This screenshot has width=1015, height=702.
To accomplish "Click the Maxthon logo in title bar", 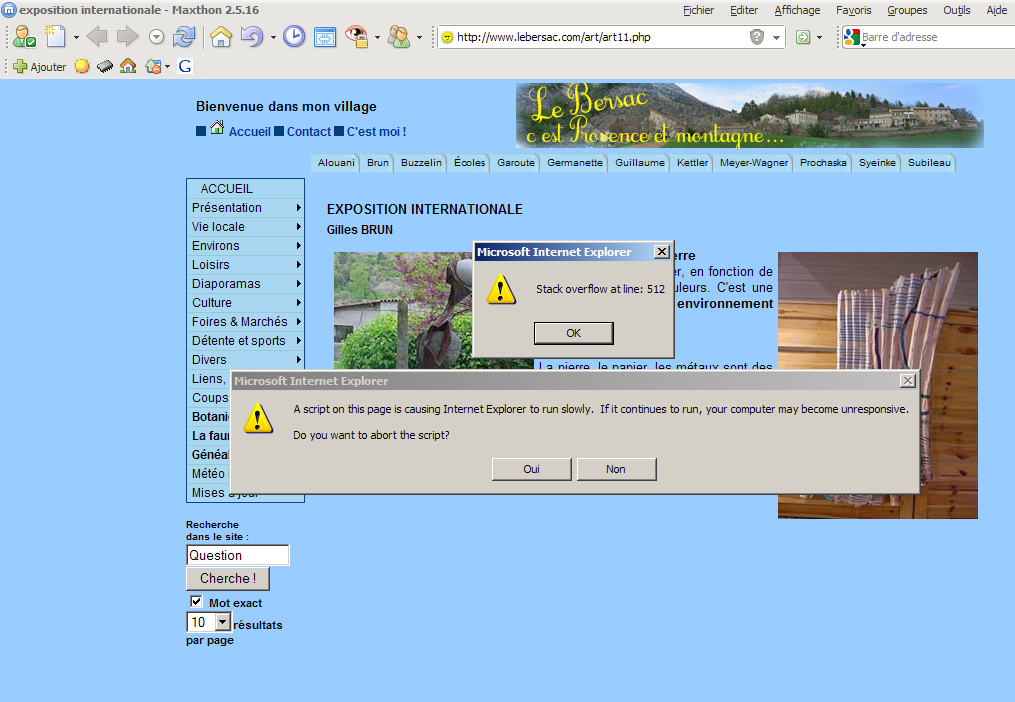I will pyautogui.click(x=9, y=10).
